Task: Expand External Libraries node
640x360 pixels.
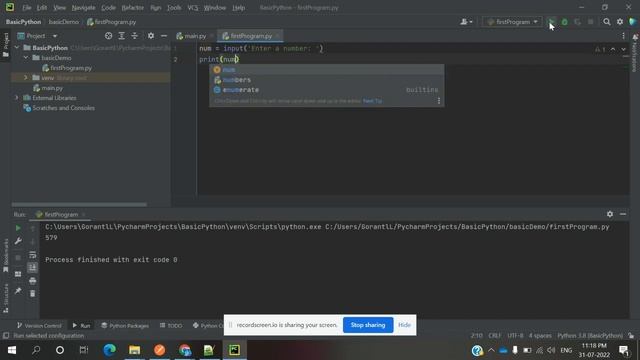Action: (x=17, y=98)
